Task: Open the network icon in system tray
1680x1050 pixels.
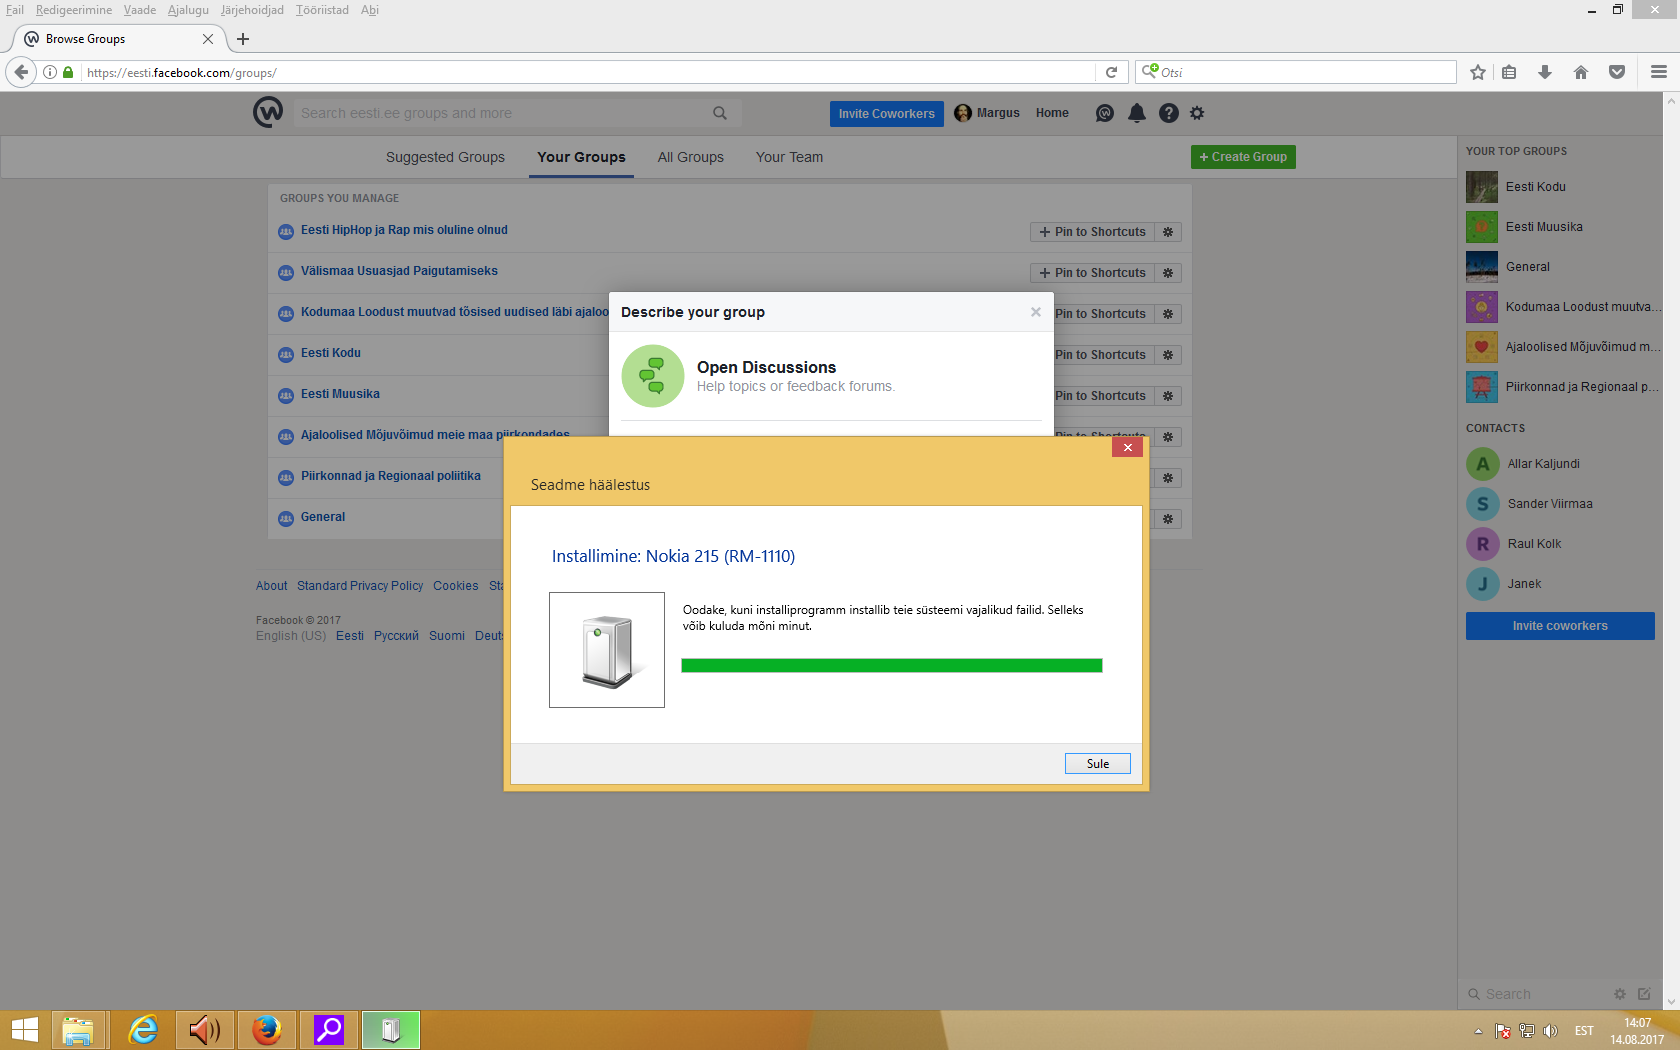Action: point(1527,1031)
